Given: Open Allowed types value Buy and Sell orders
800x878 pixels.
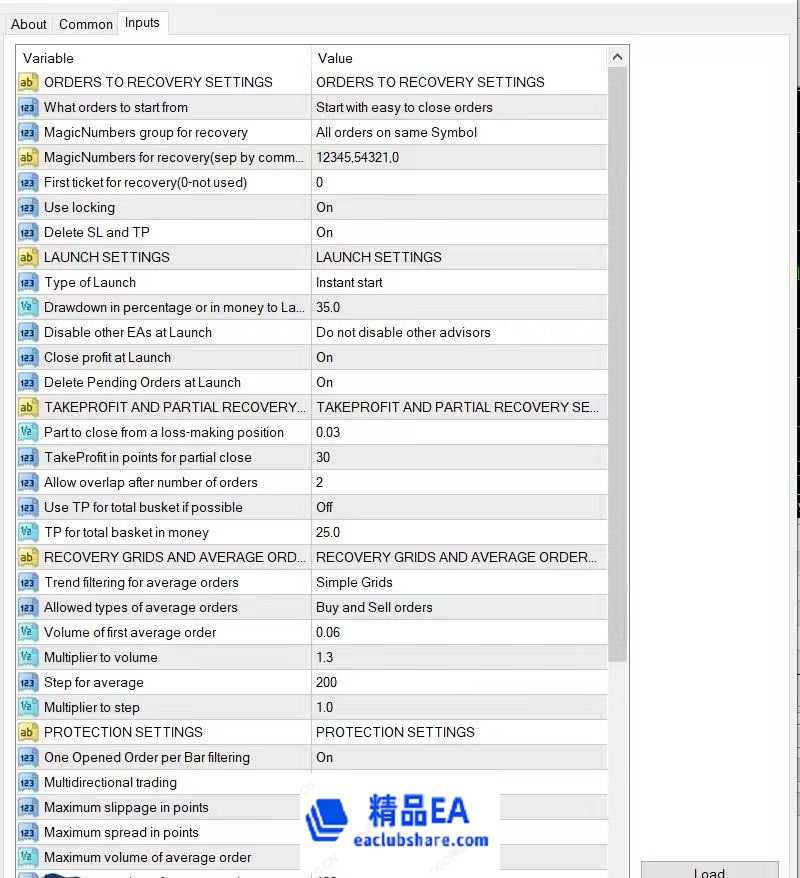Looking at the screenshot, I should coord(458,607).
